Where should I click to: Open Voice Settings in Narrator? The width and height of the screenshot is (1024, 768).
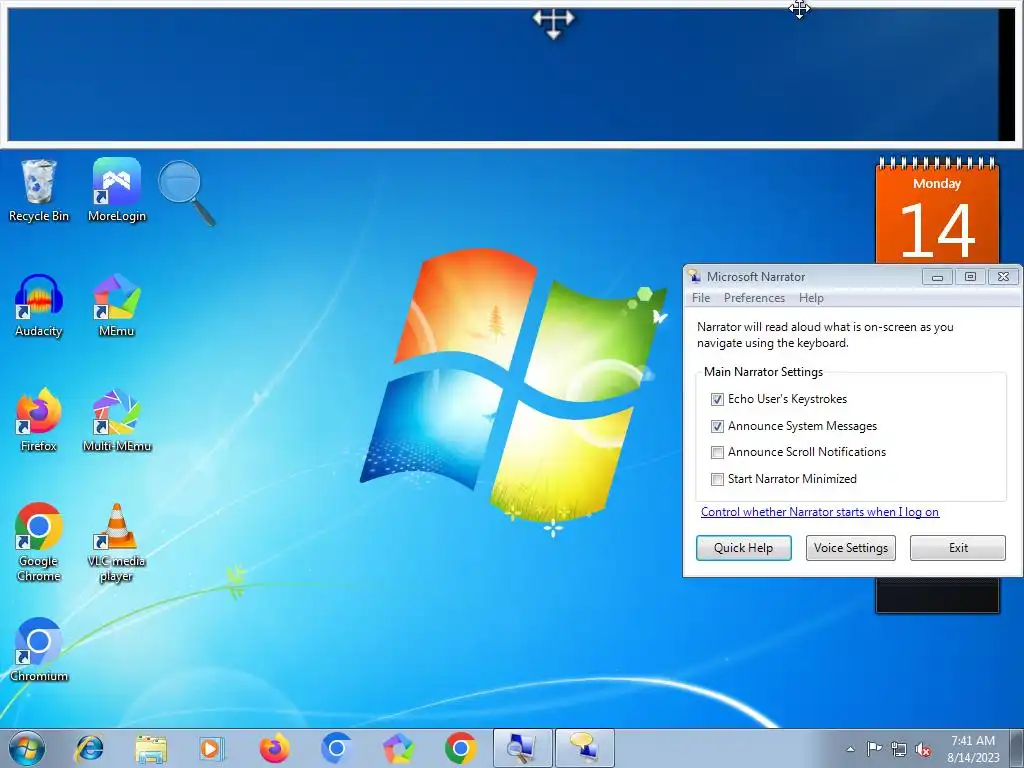point(850,548)
